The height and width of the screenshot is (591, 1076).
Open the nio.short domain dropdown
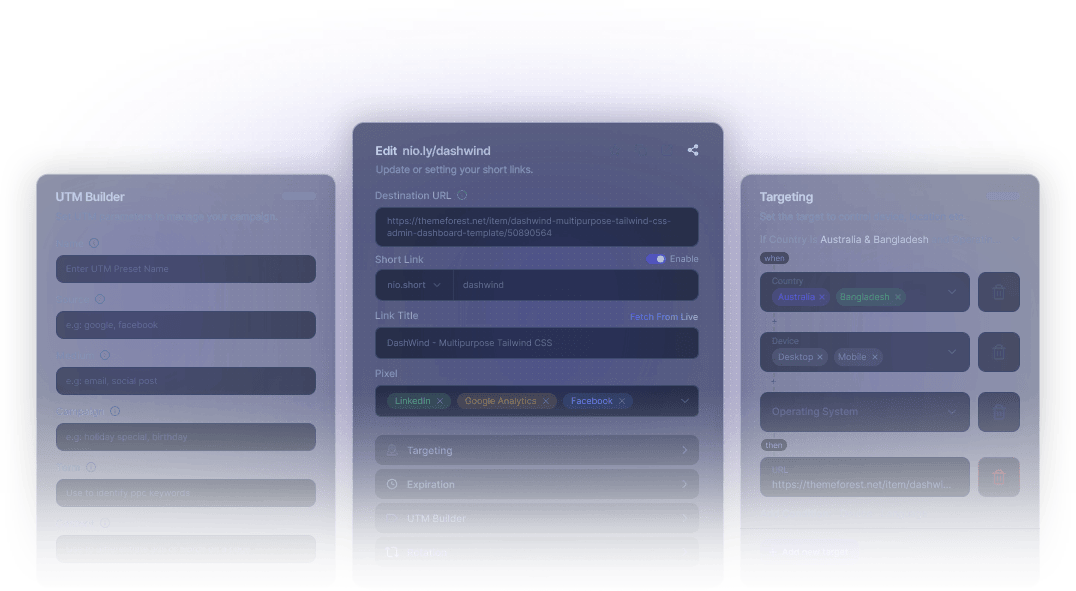click(414, 285)
